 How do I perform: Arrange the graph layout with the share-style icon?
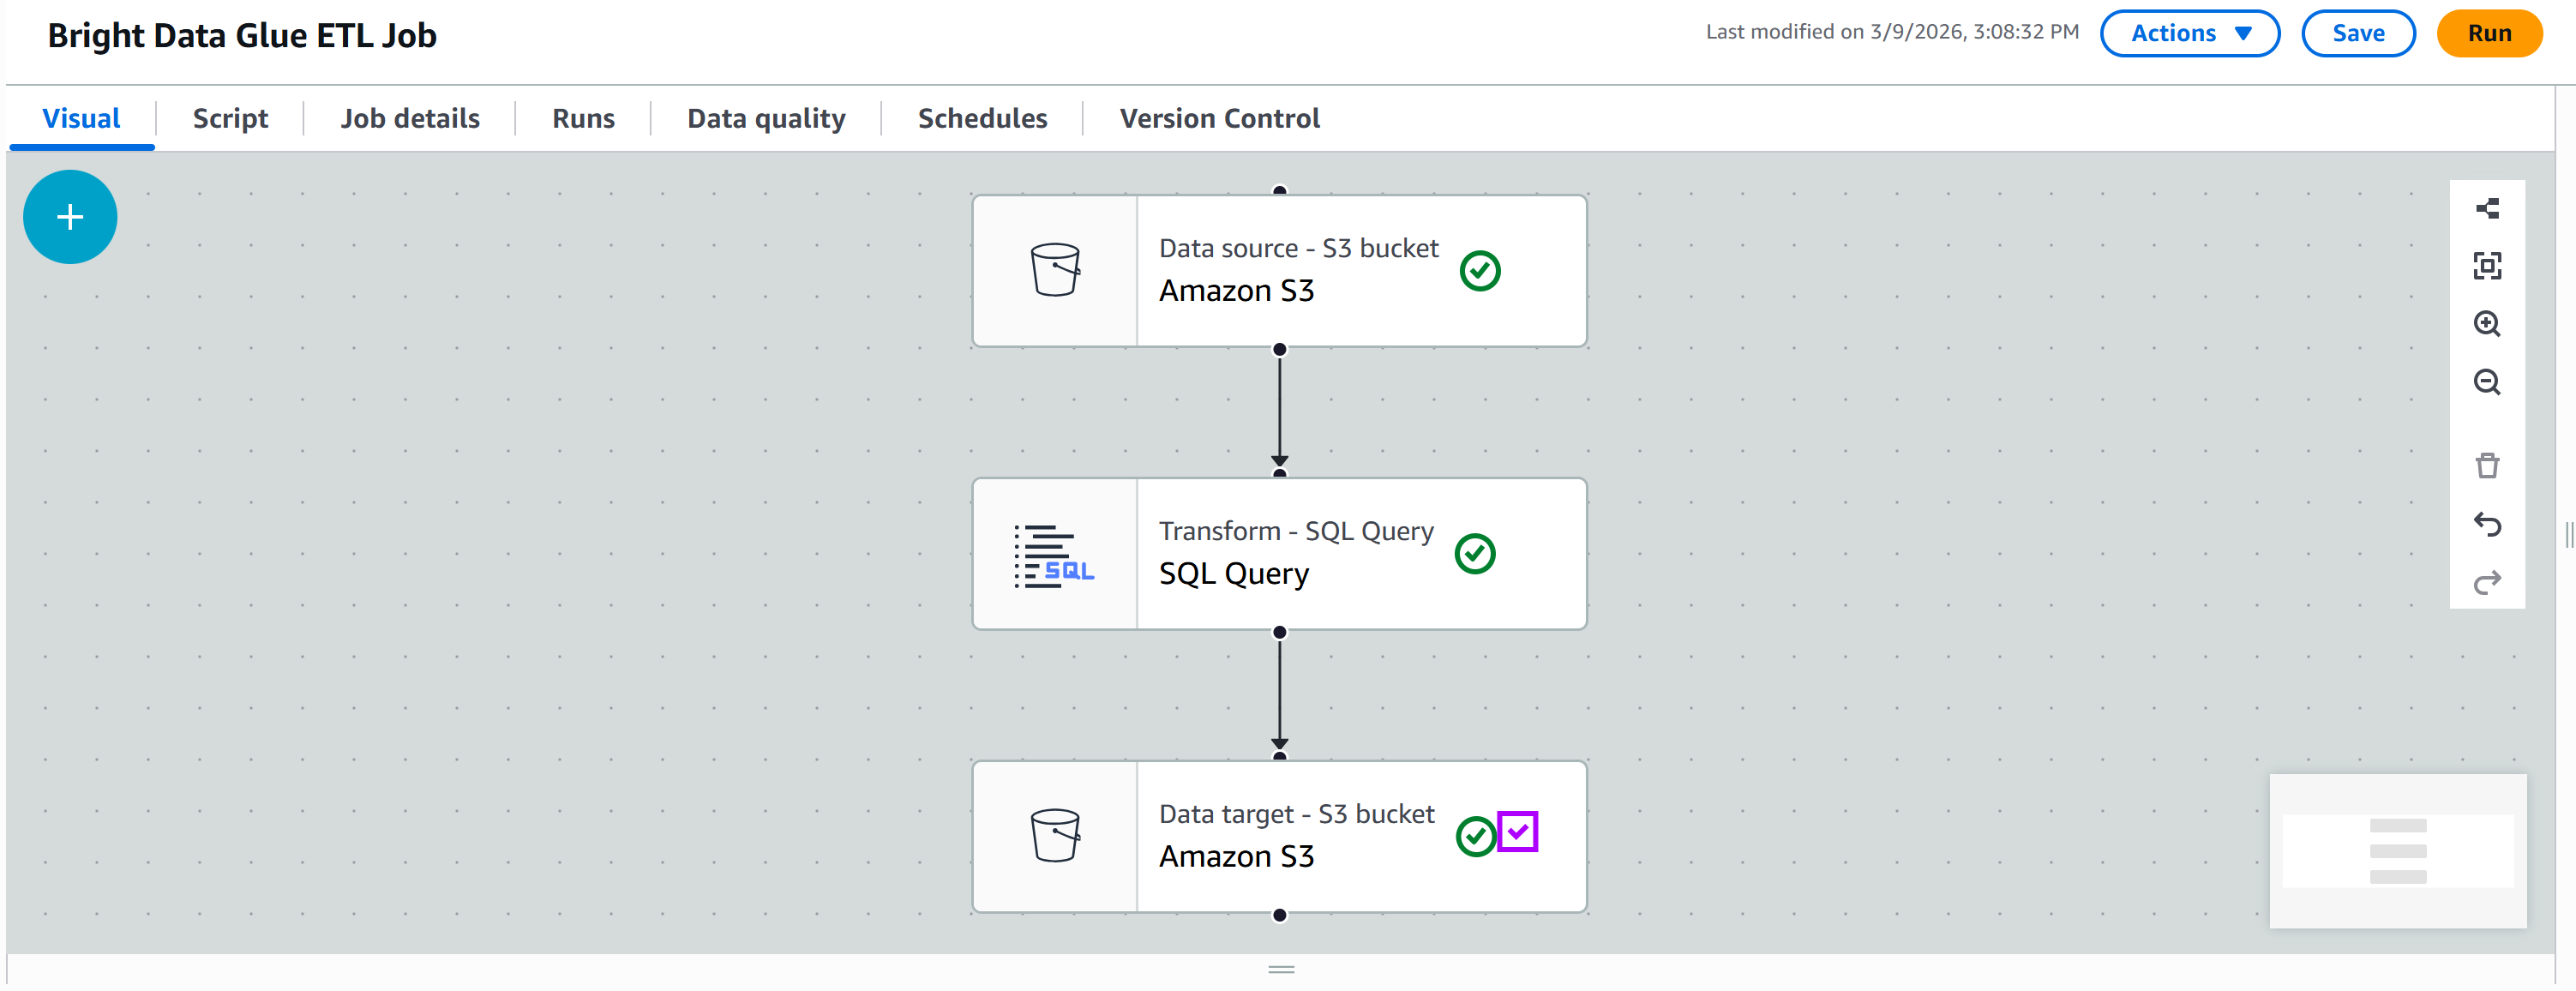[x=2487, y=207]
